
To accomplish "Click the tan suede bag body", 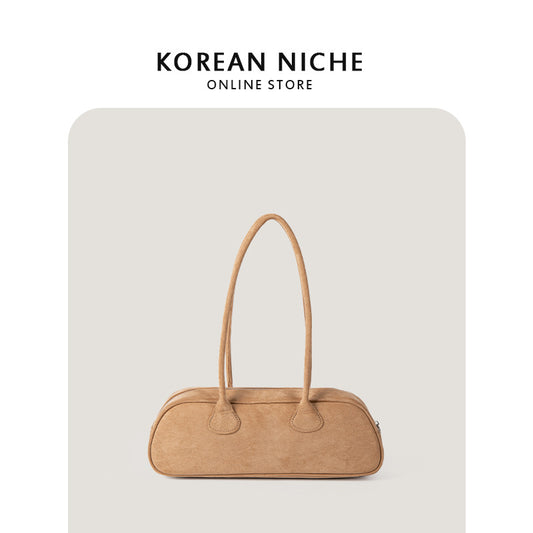I will point(266,442).
